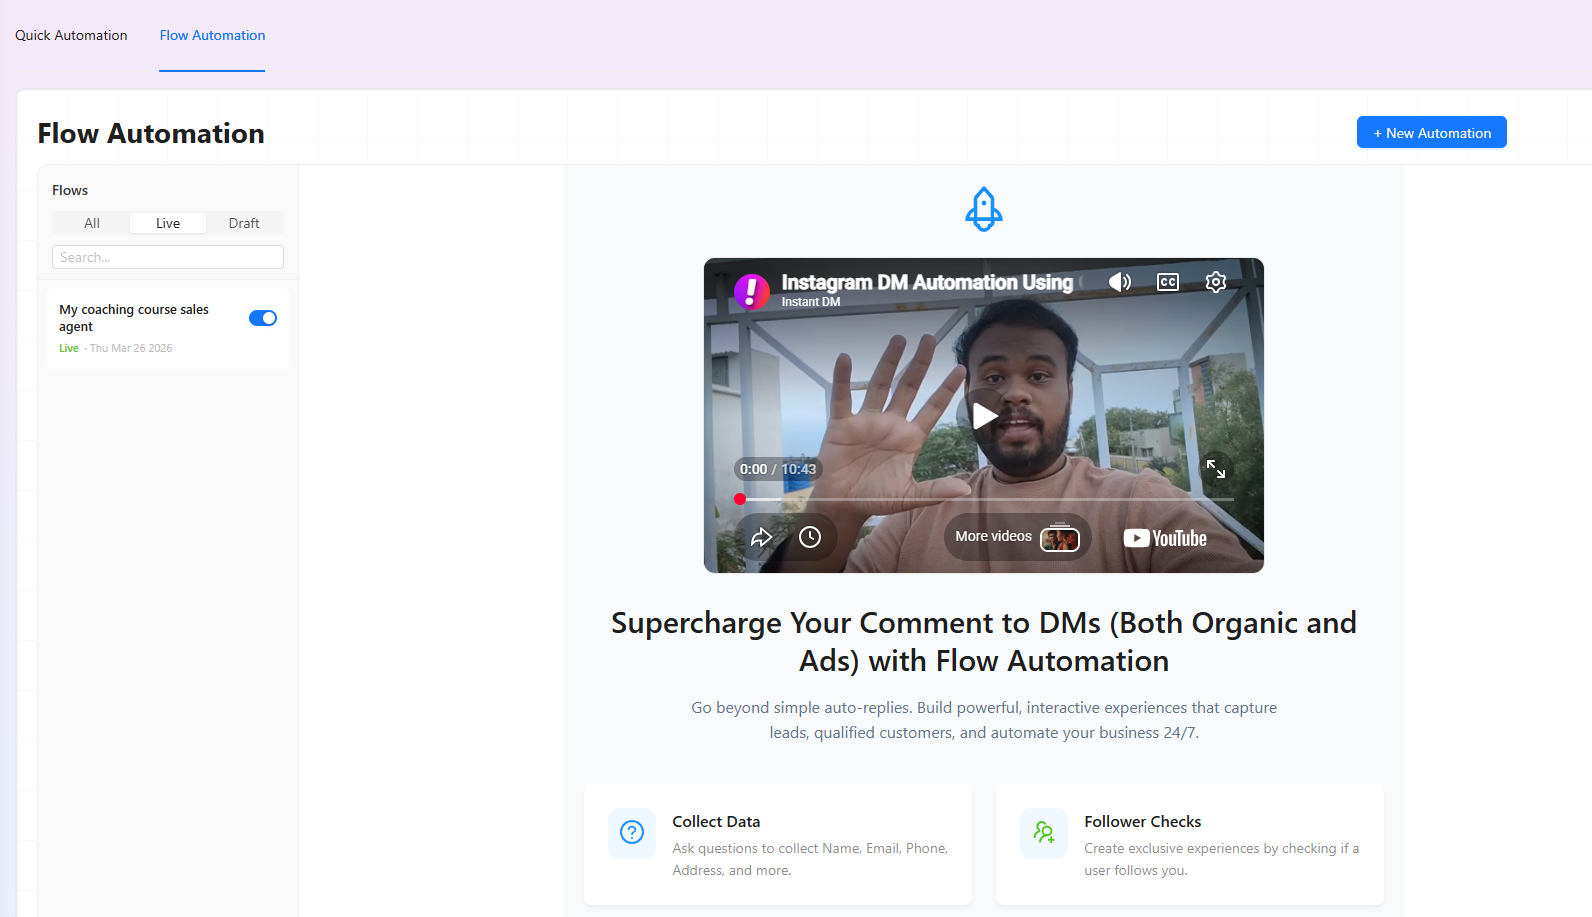Click the New Automation button
The image size is (1592, 917).
pos(1431,133)
